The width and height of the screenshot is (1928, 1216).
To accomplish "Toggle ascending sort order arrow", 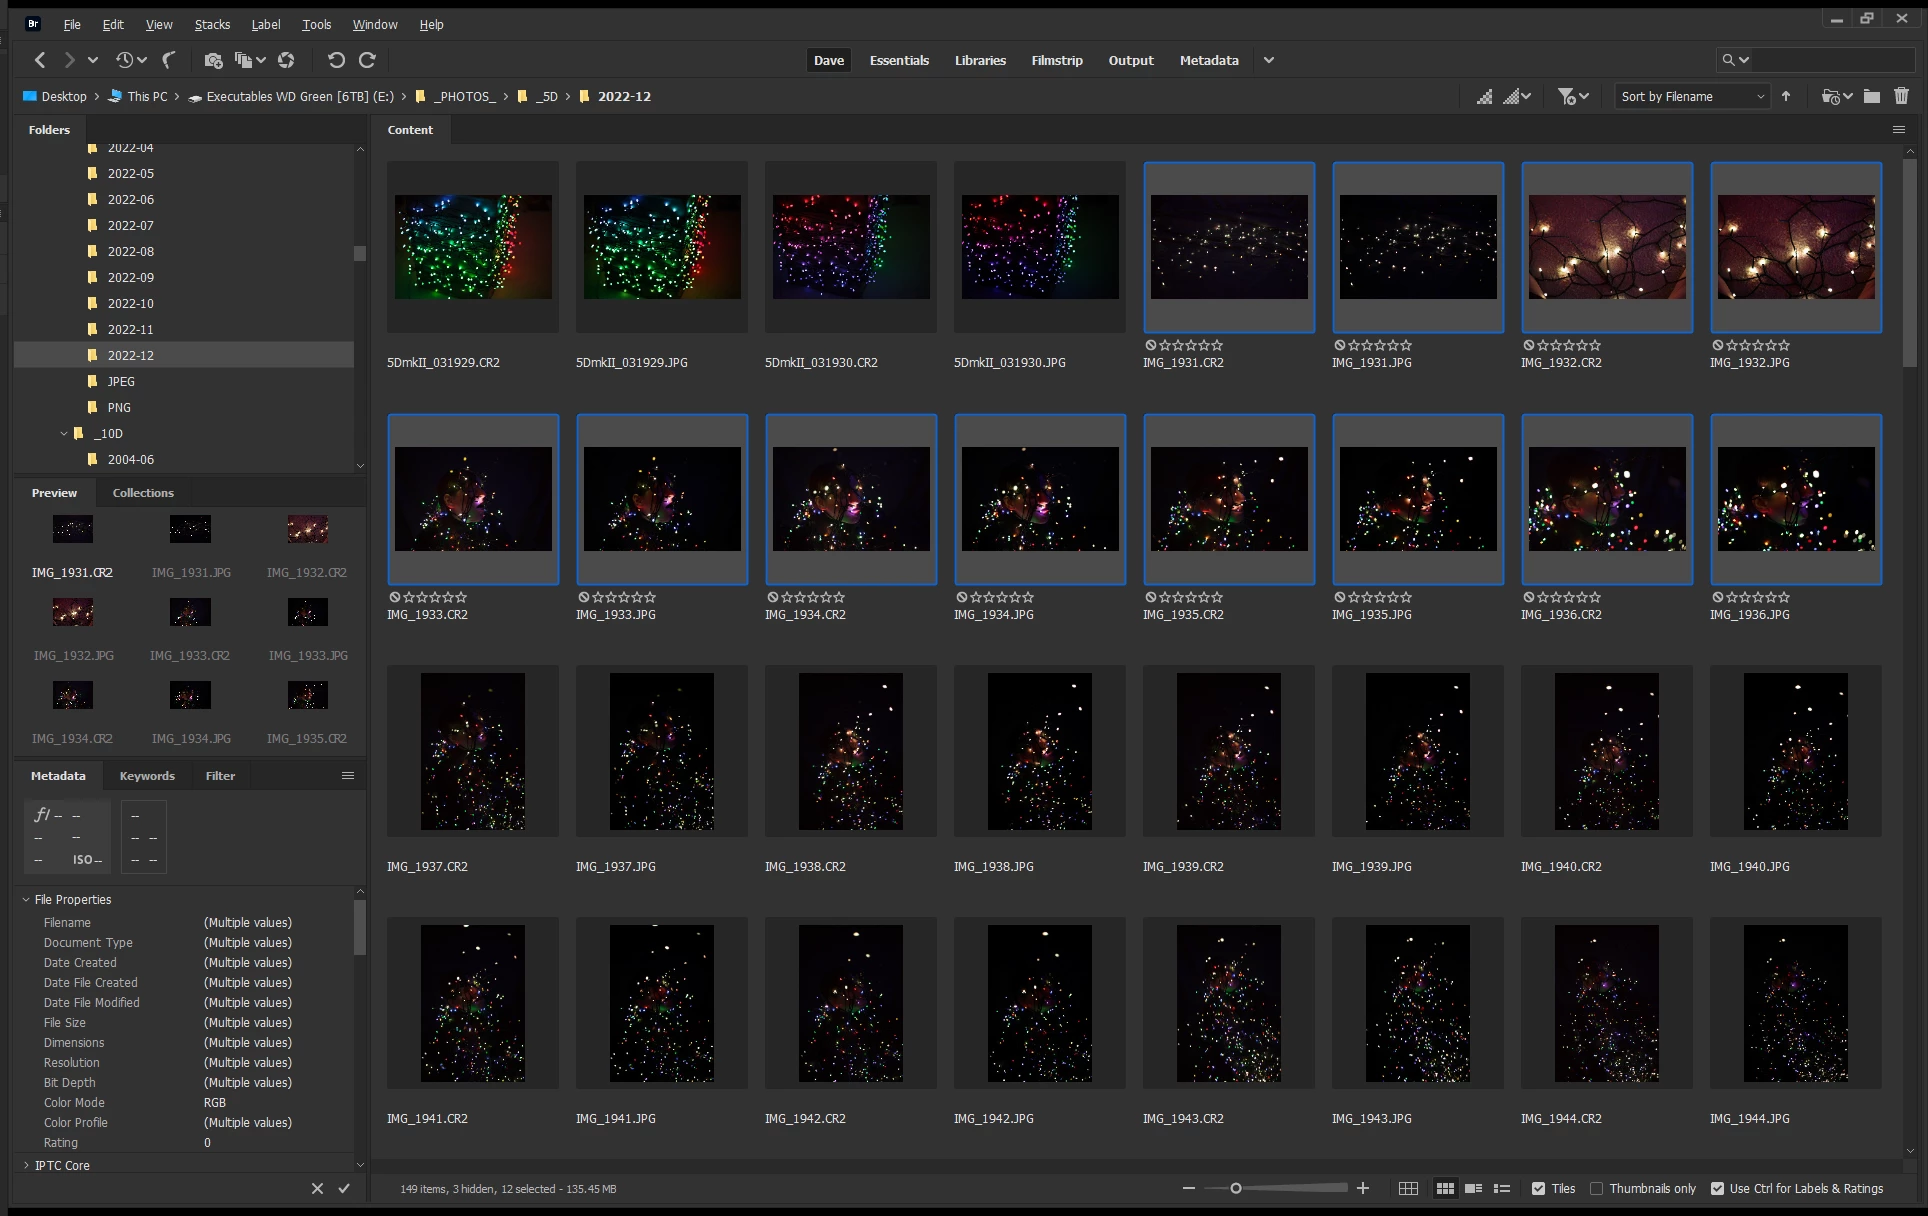I will point(1786,96).
